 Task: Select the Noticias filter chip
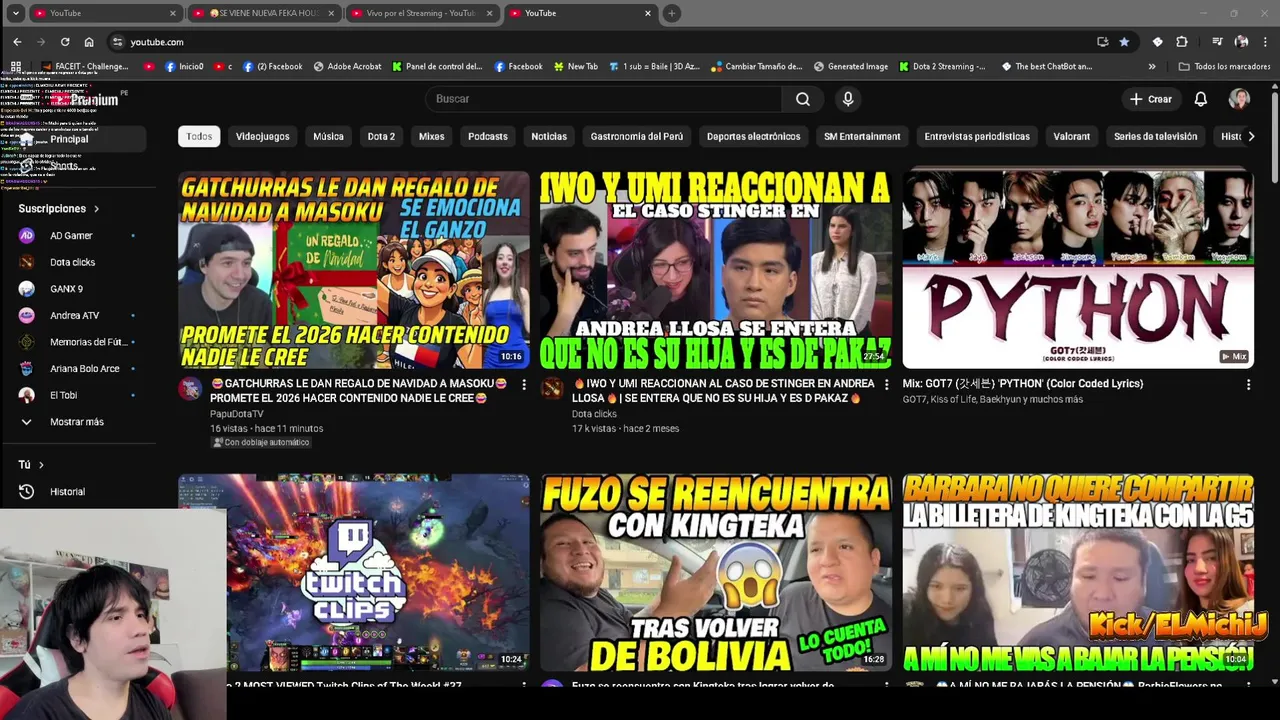[549, 136]
